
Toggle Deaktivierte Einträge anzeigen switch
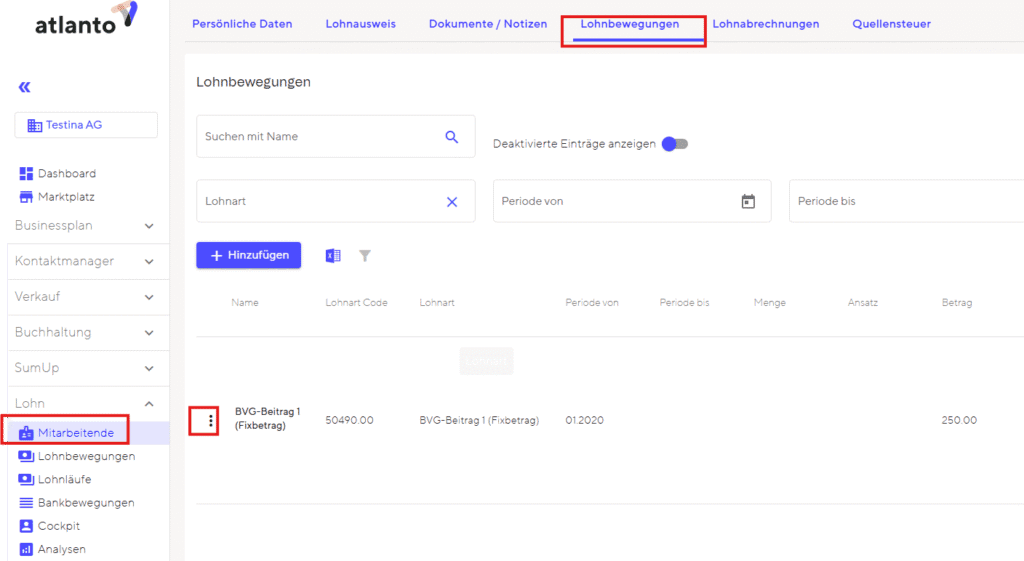click(x=675, y=144)
